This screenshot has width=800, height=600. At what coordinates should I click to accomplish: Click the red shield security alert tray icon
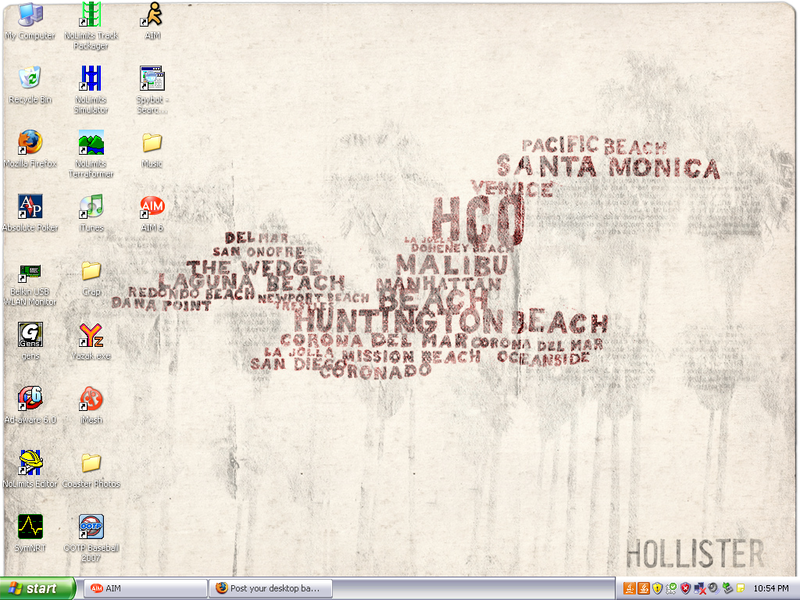tap(686, 588)
